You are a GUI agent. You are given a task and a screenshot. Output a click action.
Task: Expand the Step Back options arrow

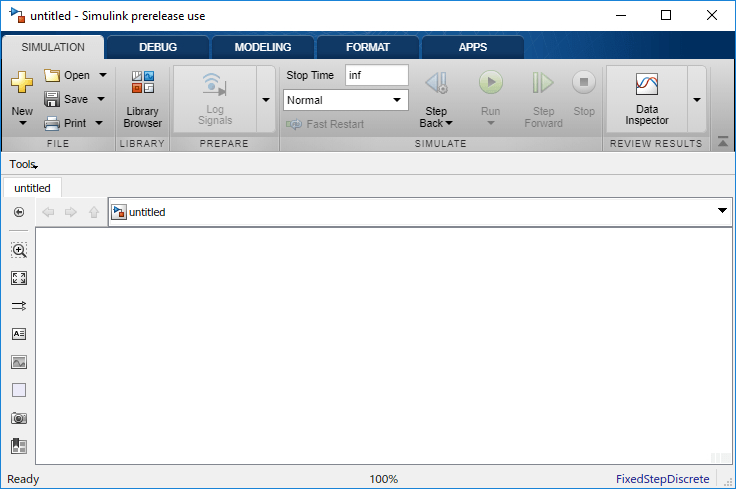click(449, 123)
